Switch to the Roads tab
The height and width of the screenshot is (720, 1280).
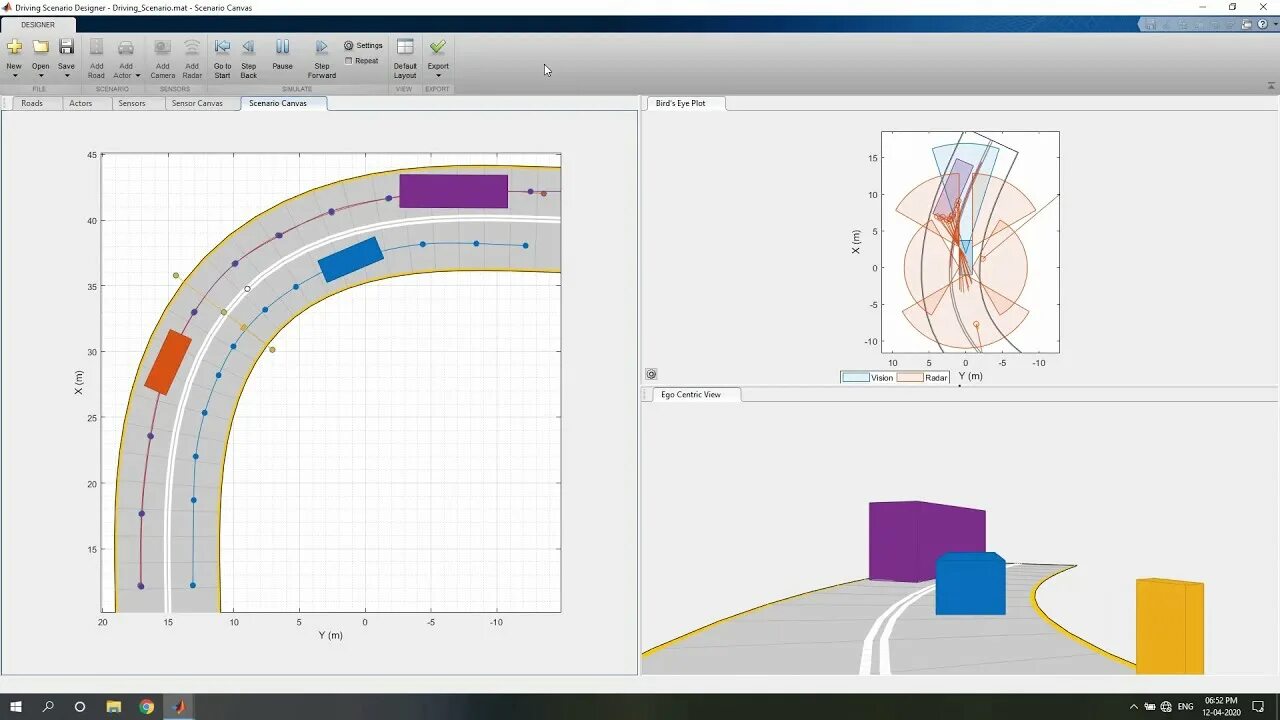click(x=32, y=103)
